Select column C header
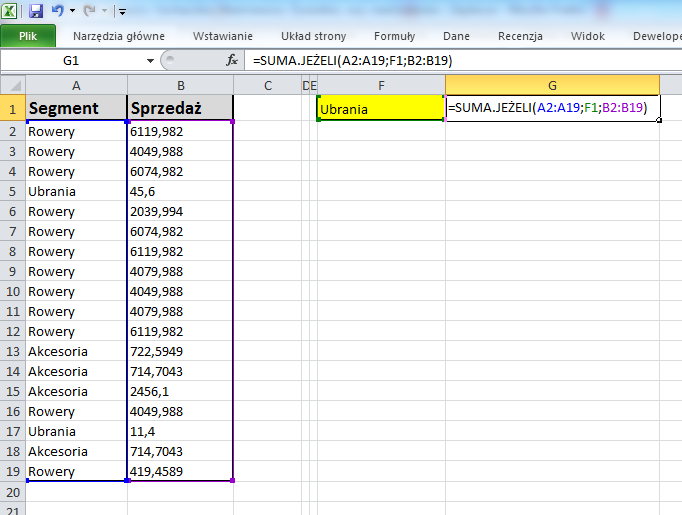This screenshot has height=515, width=682. pyautogui.click(x=267, y=86)
